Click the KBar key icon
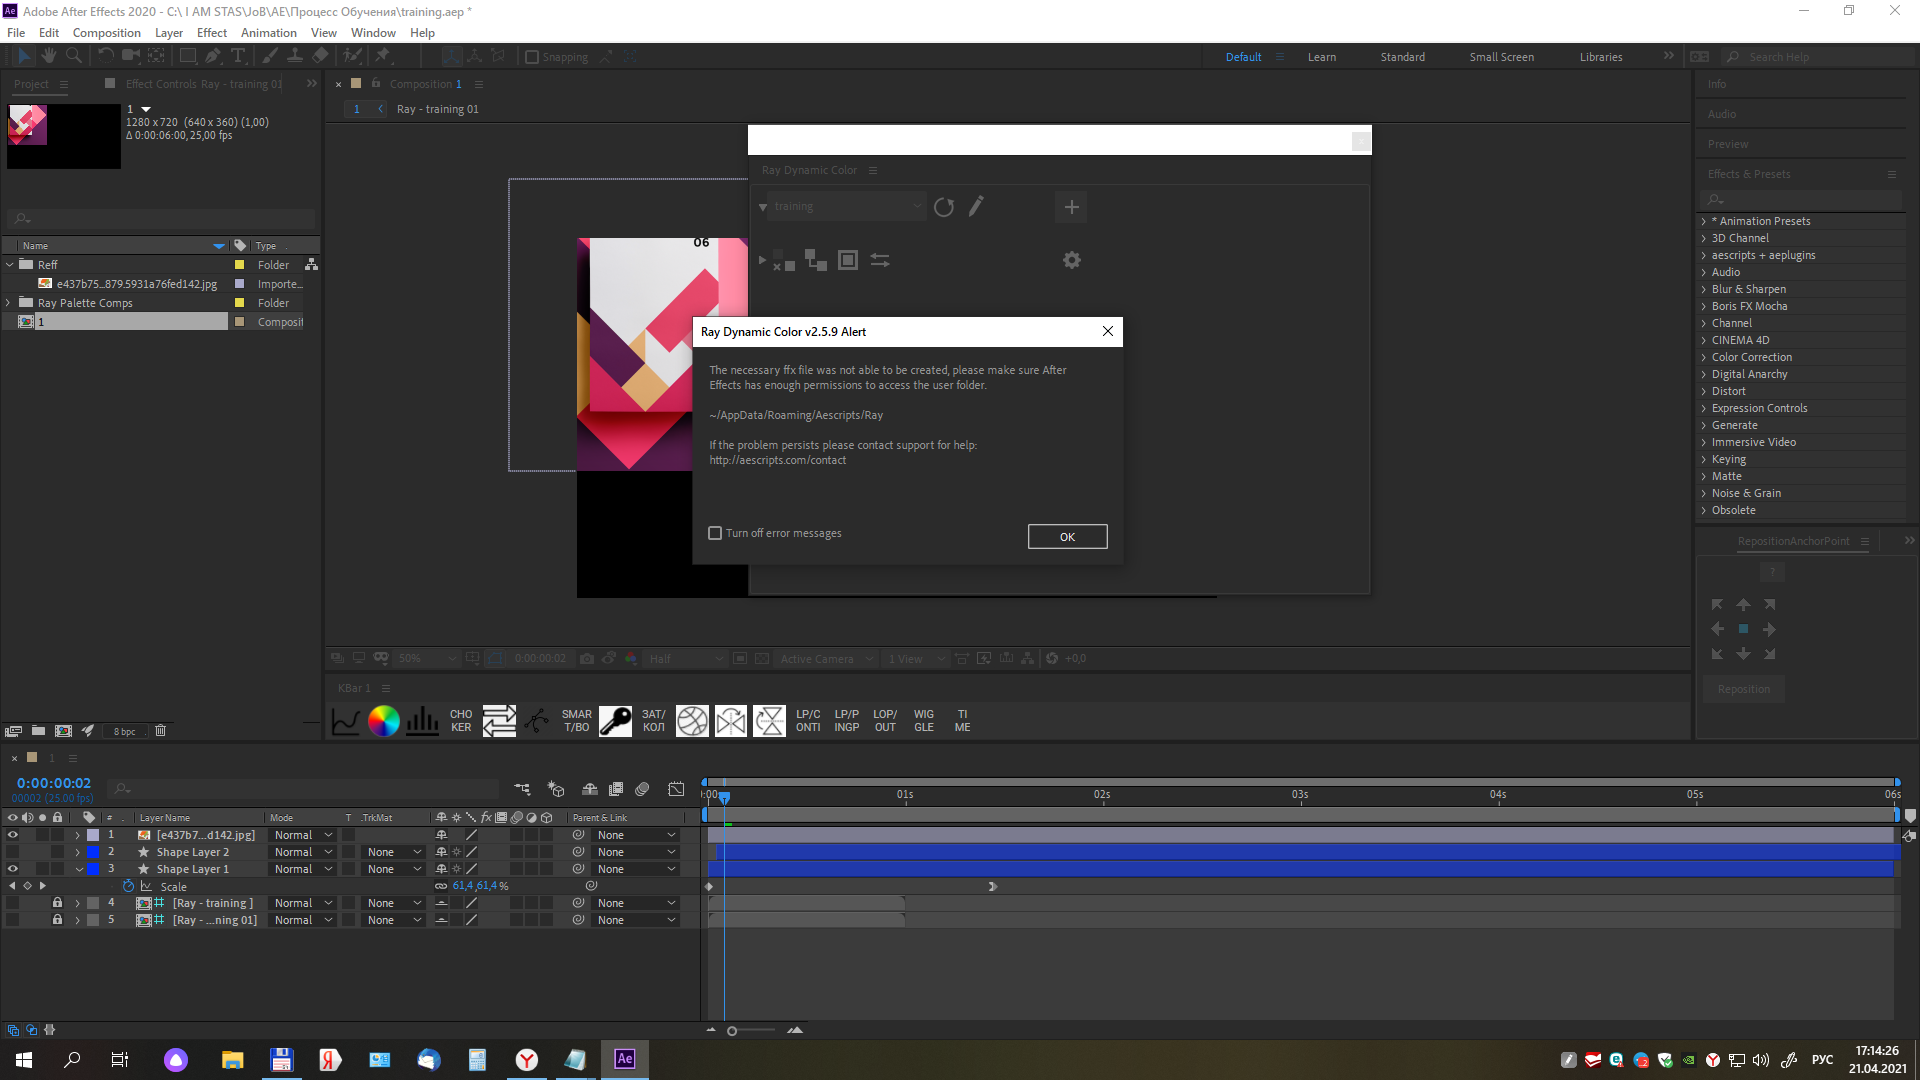 click(x=615, y=721)
